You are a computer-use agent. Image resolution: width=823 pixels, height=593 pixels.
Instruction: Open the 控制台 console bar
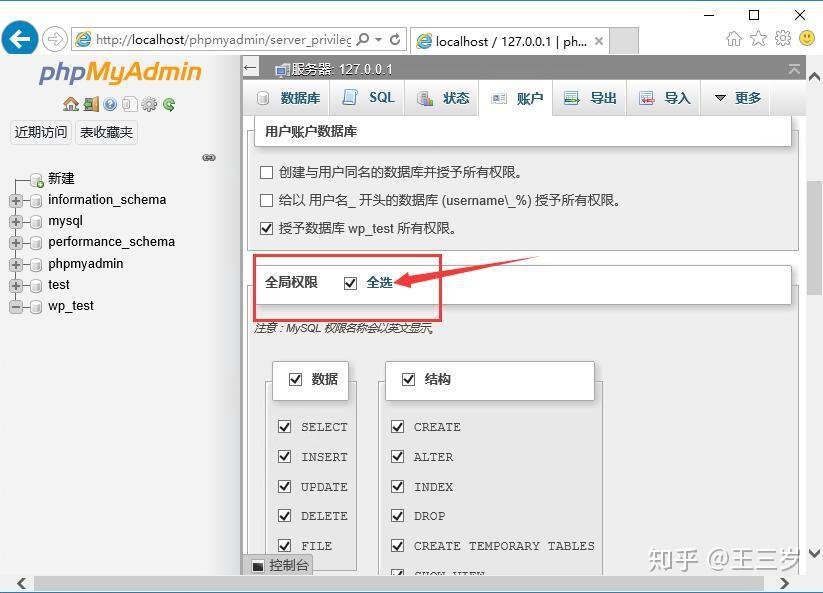click(x=279, y=565)
